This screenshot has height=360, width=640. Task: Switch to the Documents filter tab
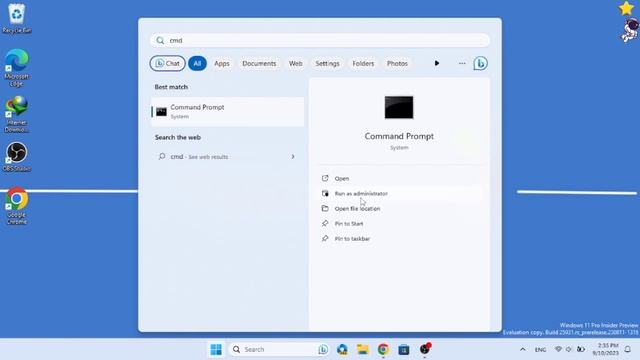(x=259, y=64)
